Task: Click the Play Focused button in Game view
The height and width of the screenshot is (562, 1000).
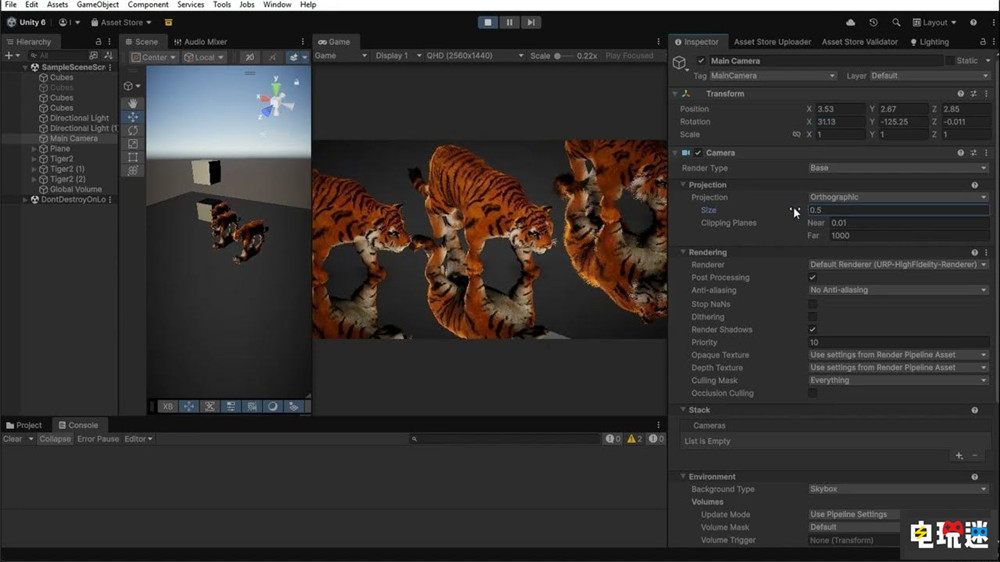Action: click(x=629, y=56)
